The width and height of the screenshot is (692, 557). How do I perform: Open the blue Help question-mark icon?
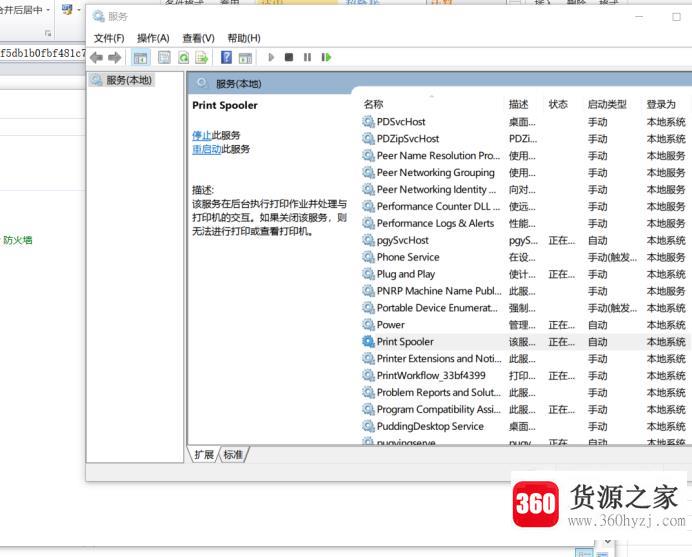226,57
